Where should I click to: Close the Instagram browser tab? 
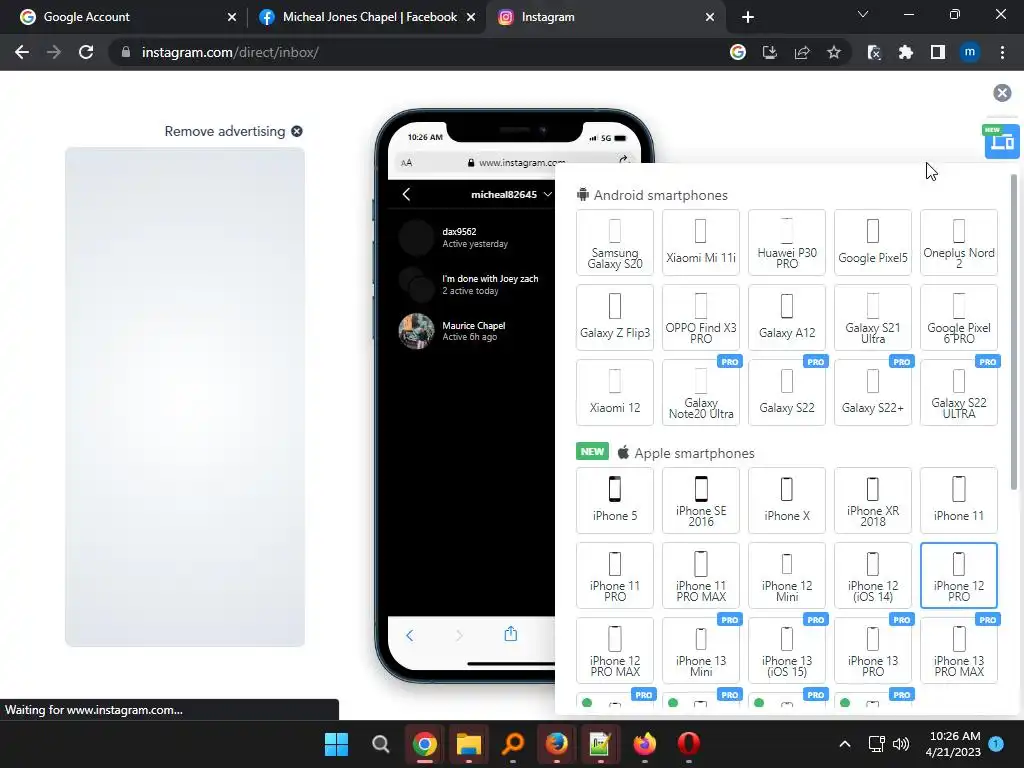(710, 17)
